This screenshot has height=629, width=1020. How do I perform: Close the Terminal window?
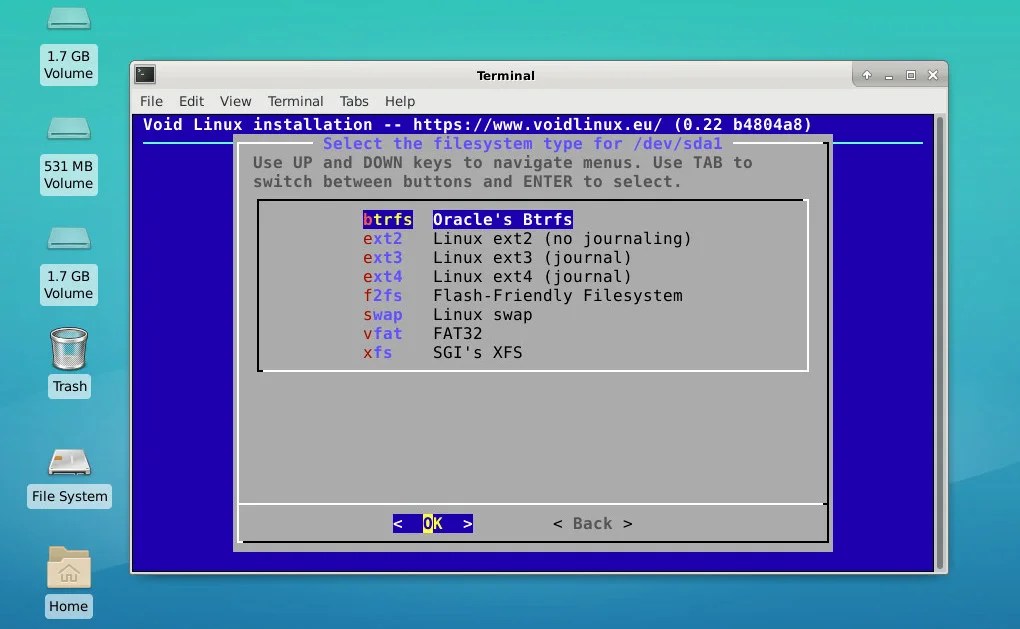(x=933, y=75)
